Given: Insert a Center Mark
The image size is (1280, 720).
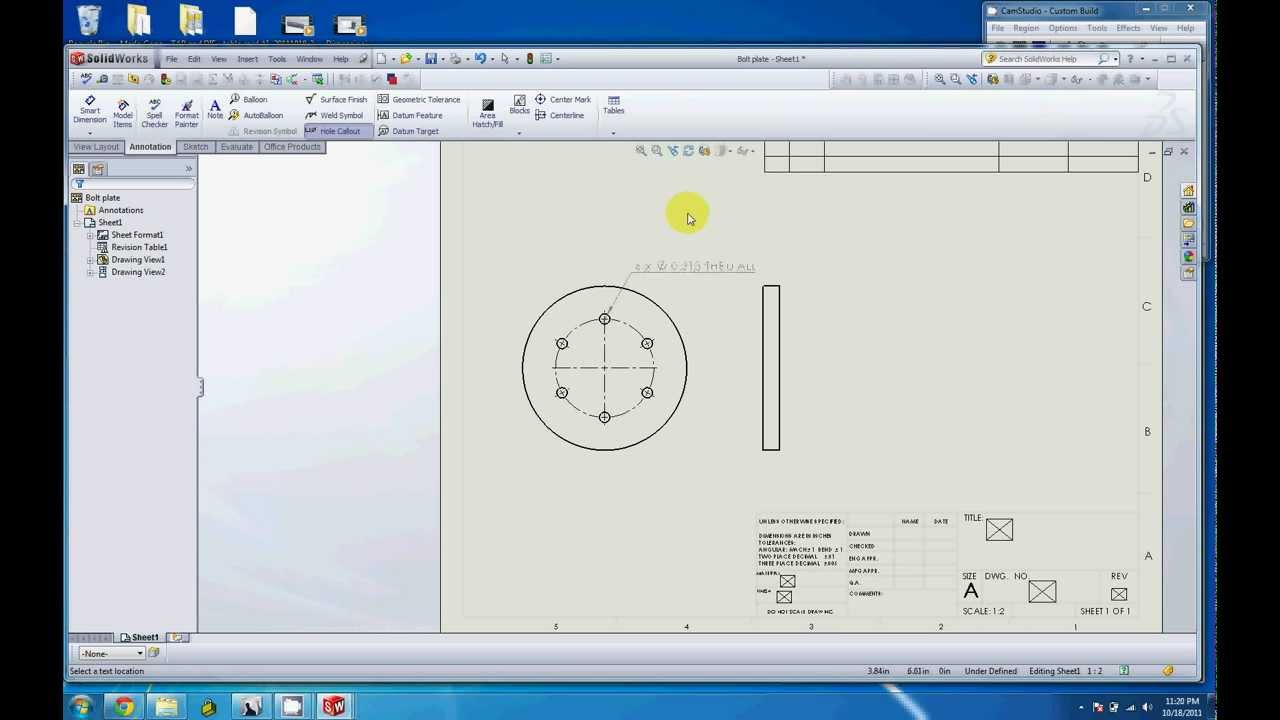Looking at the screenshot, I should [562, 99].
